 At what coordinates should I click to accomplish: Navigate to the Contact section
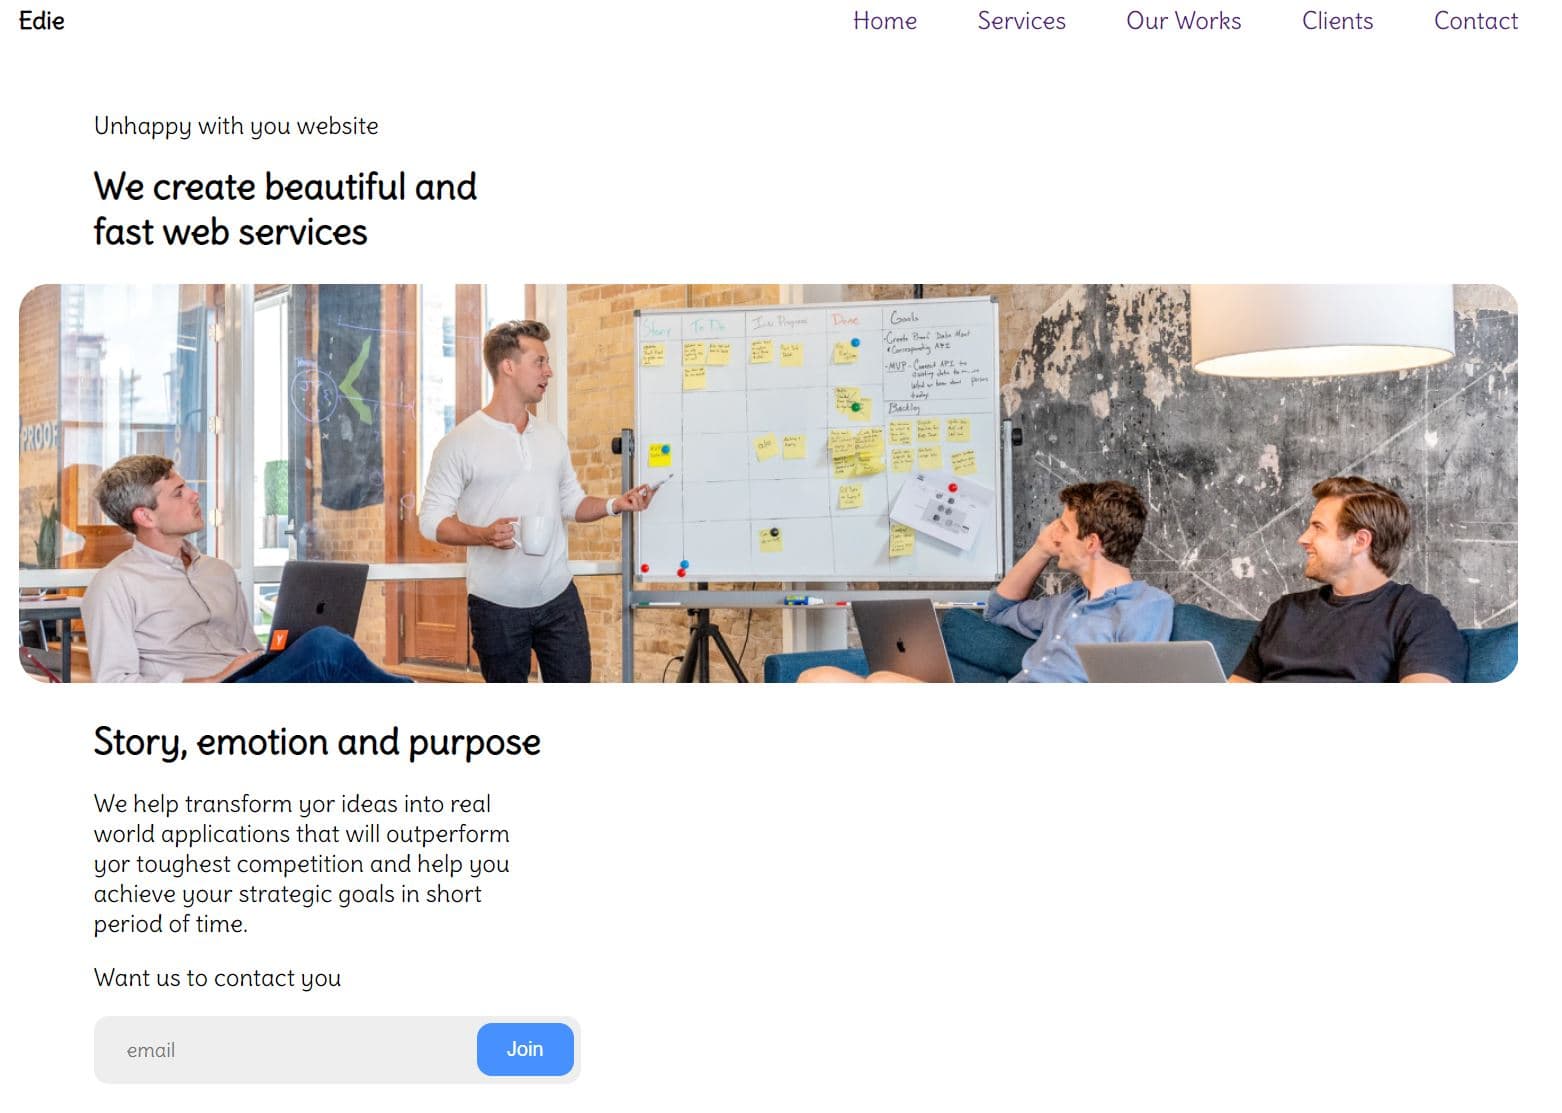pos(1475,21)
